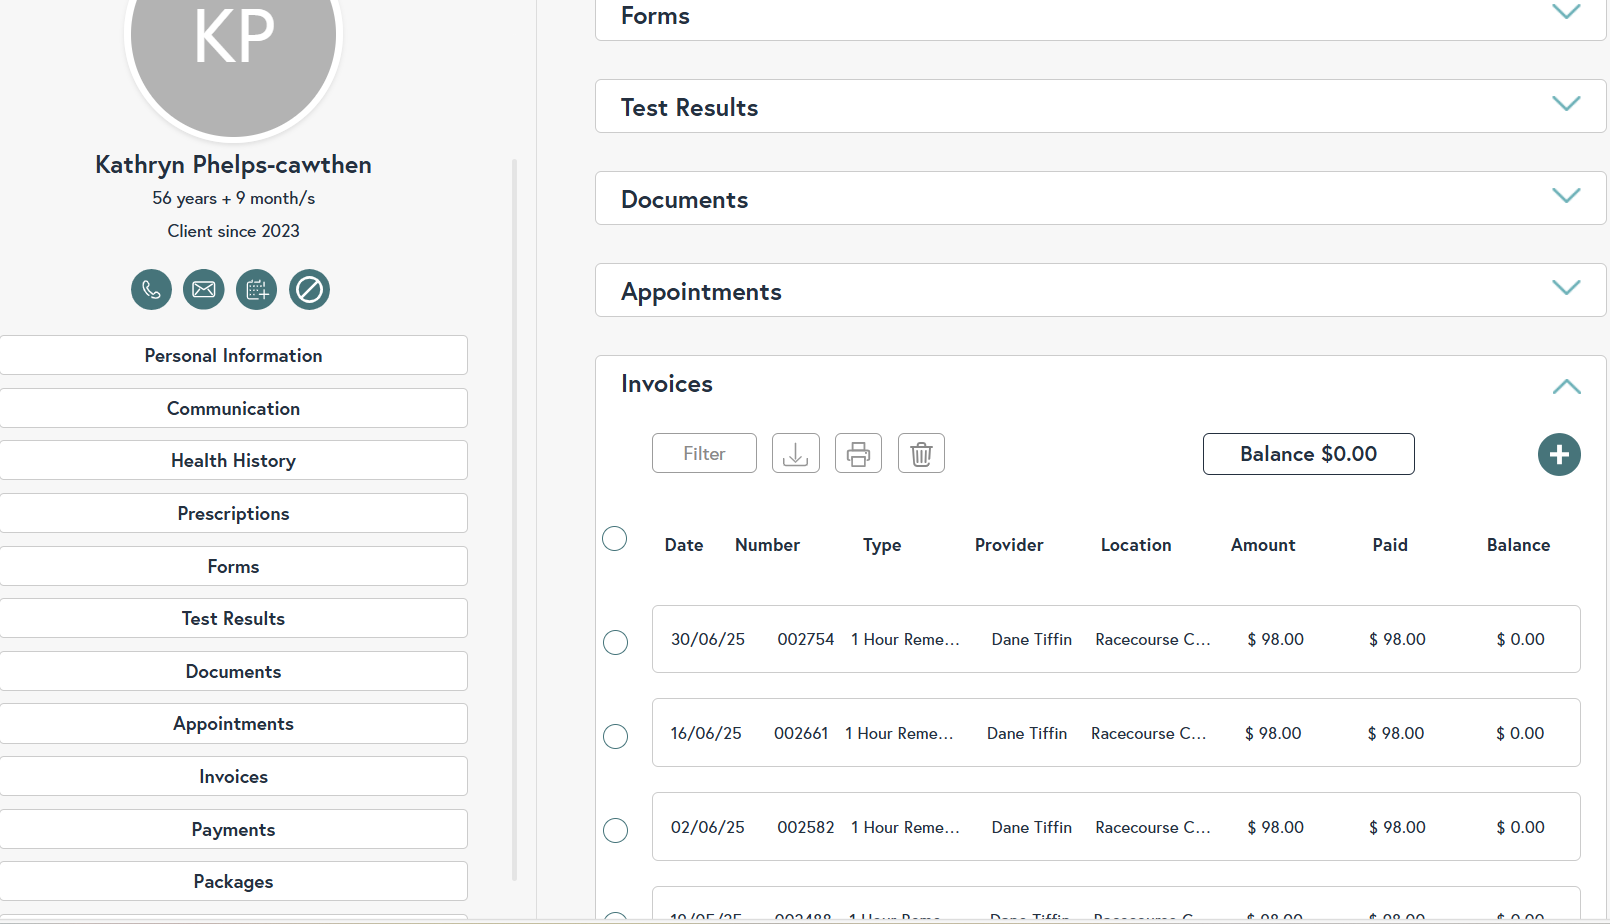This screenshot has height=924, width=1610.
Task: Collapse the Invoices section
Action: pyautogui.click(x=1565, y=387)
